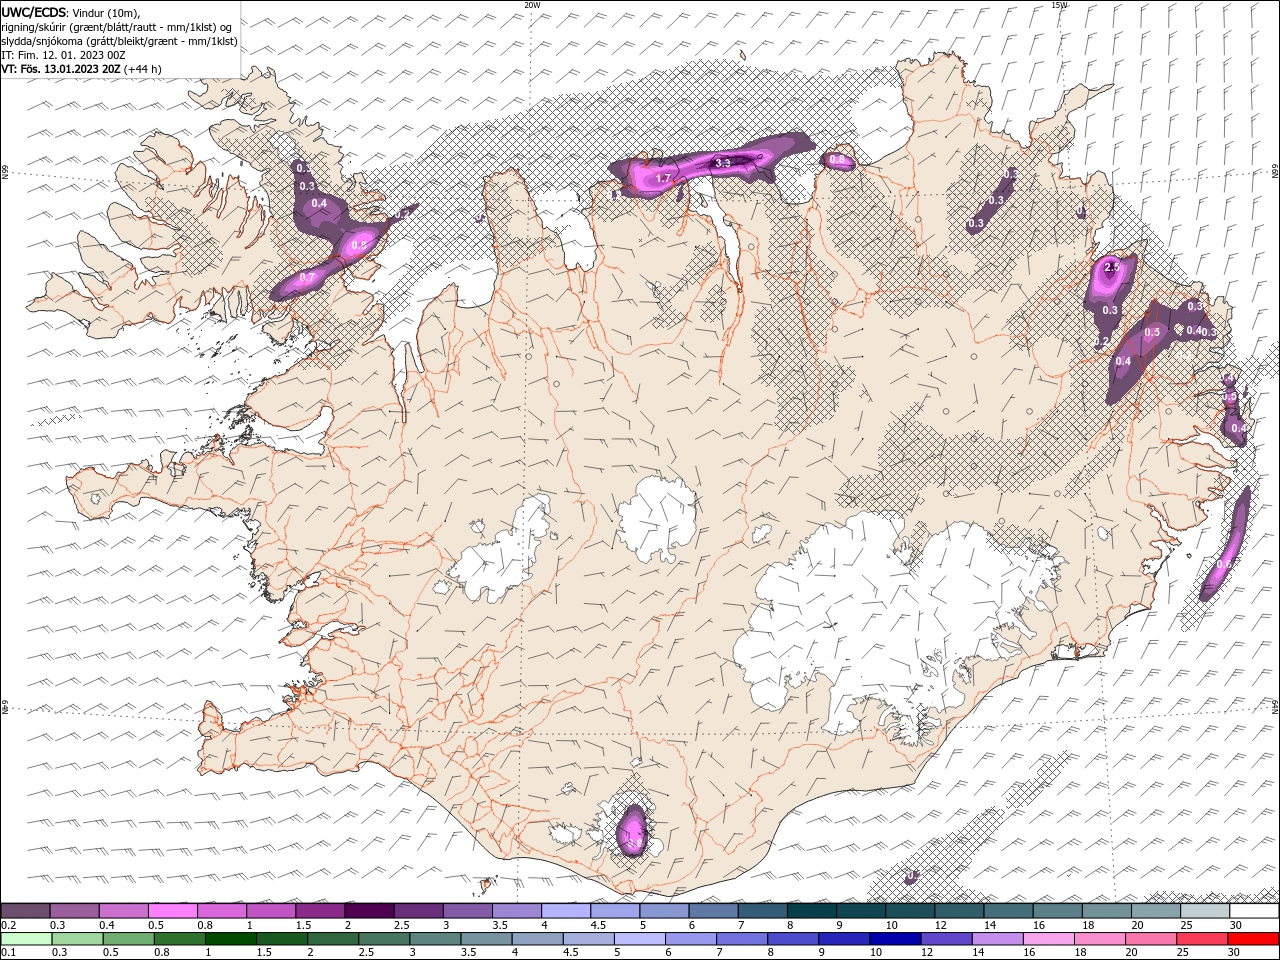
Task: Click the pinkish-red swatch labeled 25 in lower scale
Action: (1201, 939)
